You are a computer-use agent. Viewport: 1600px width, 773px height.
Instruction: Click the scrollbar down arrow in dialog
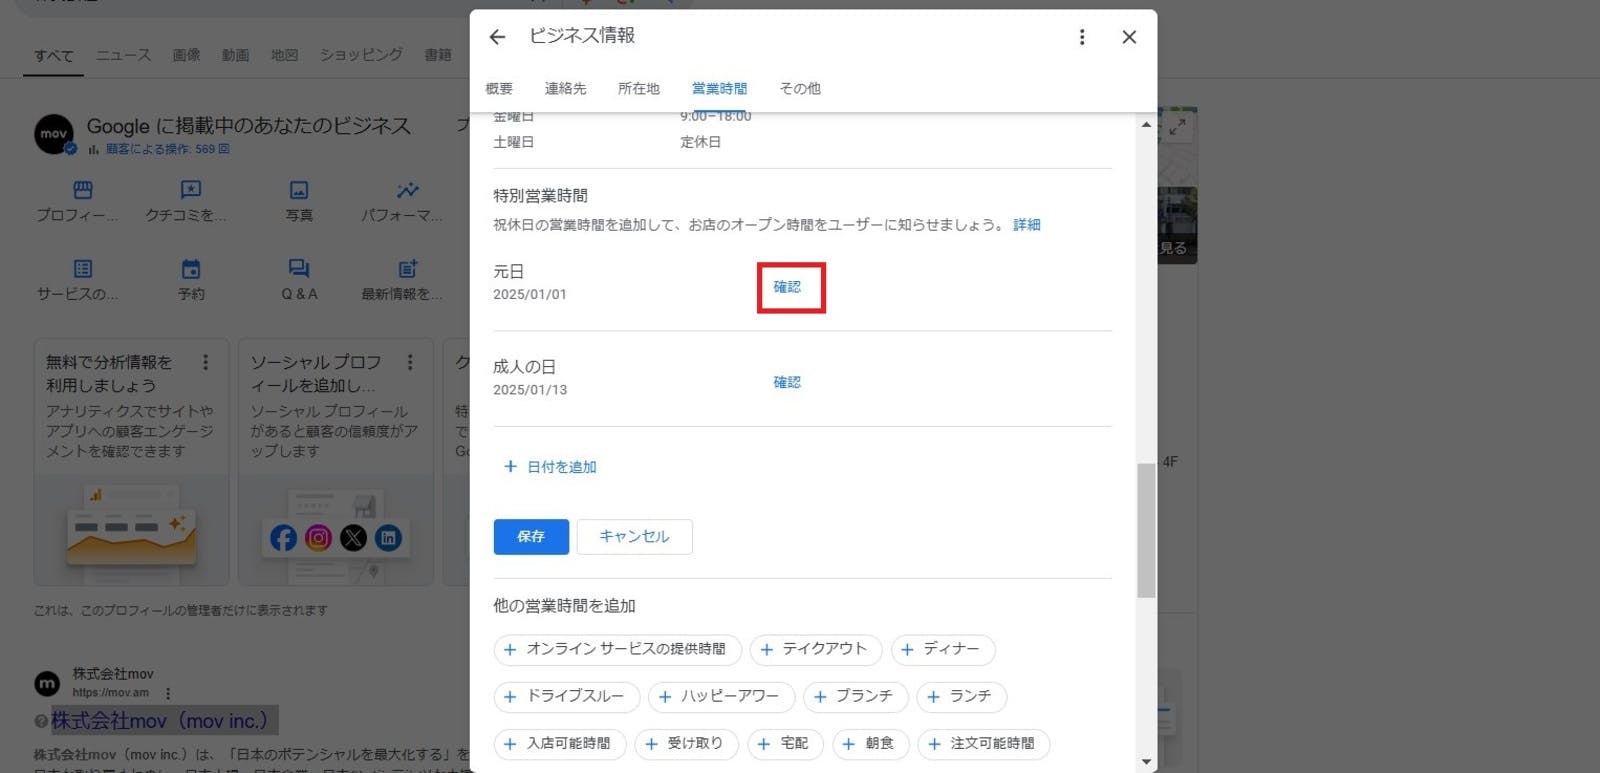pyautogui.click(x=1146, y=762)
